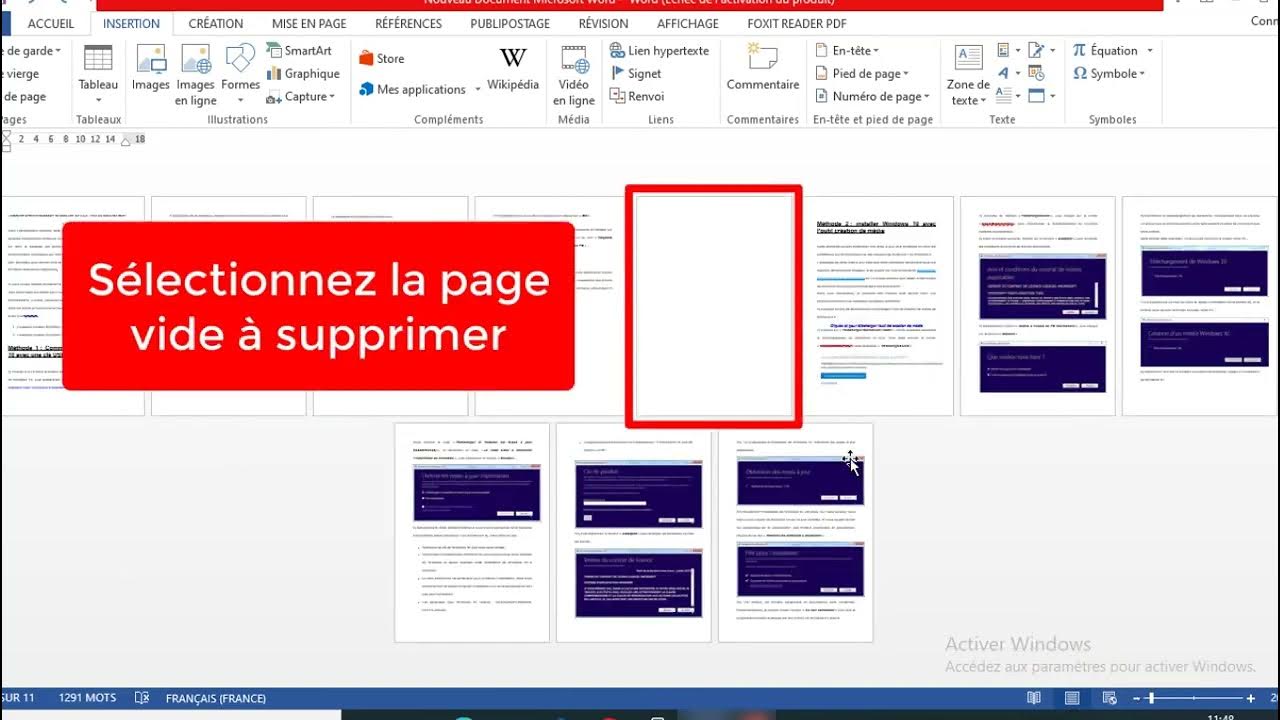Expand the Mes applications arrow
This screenshot has height=720, width=1280.
click(x=478, y=90)
